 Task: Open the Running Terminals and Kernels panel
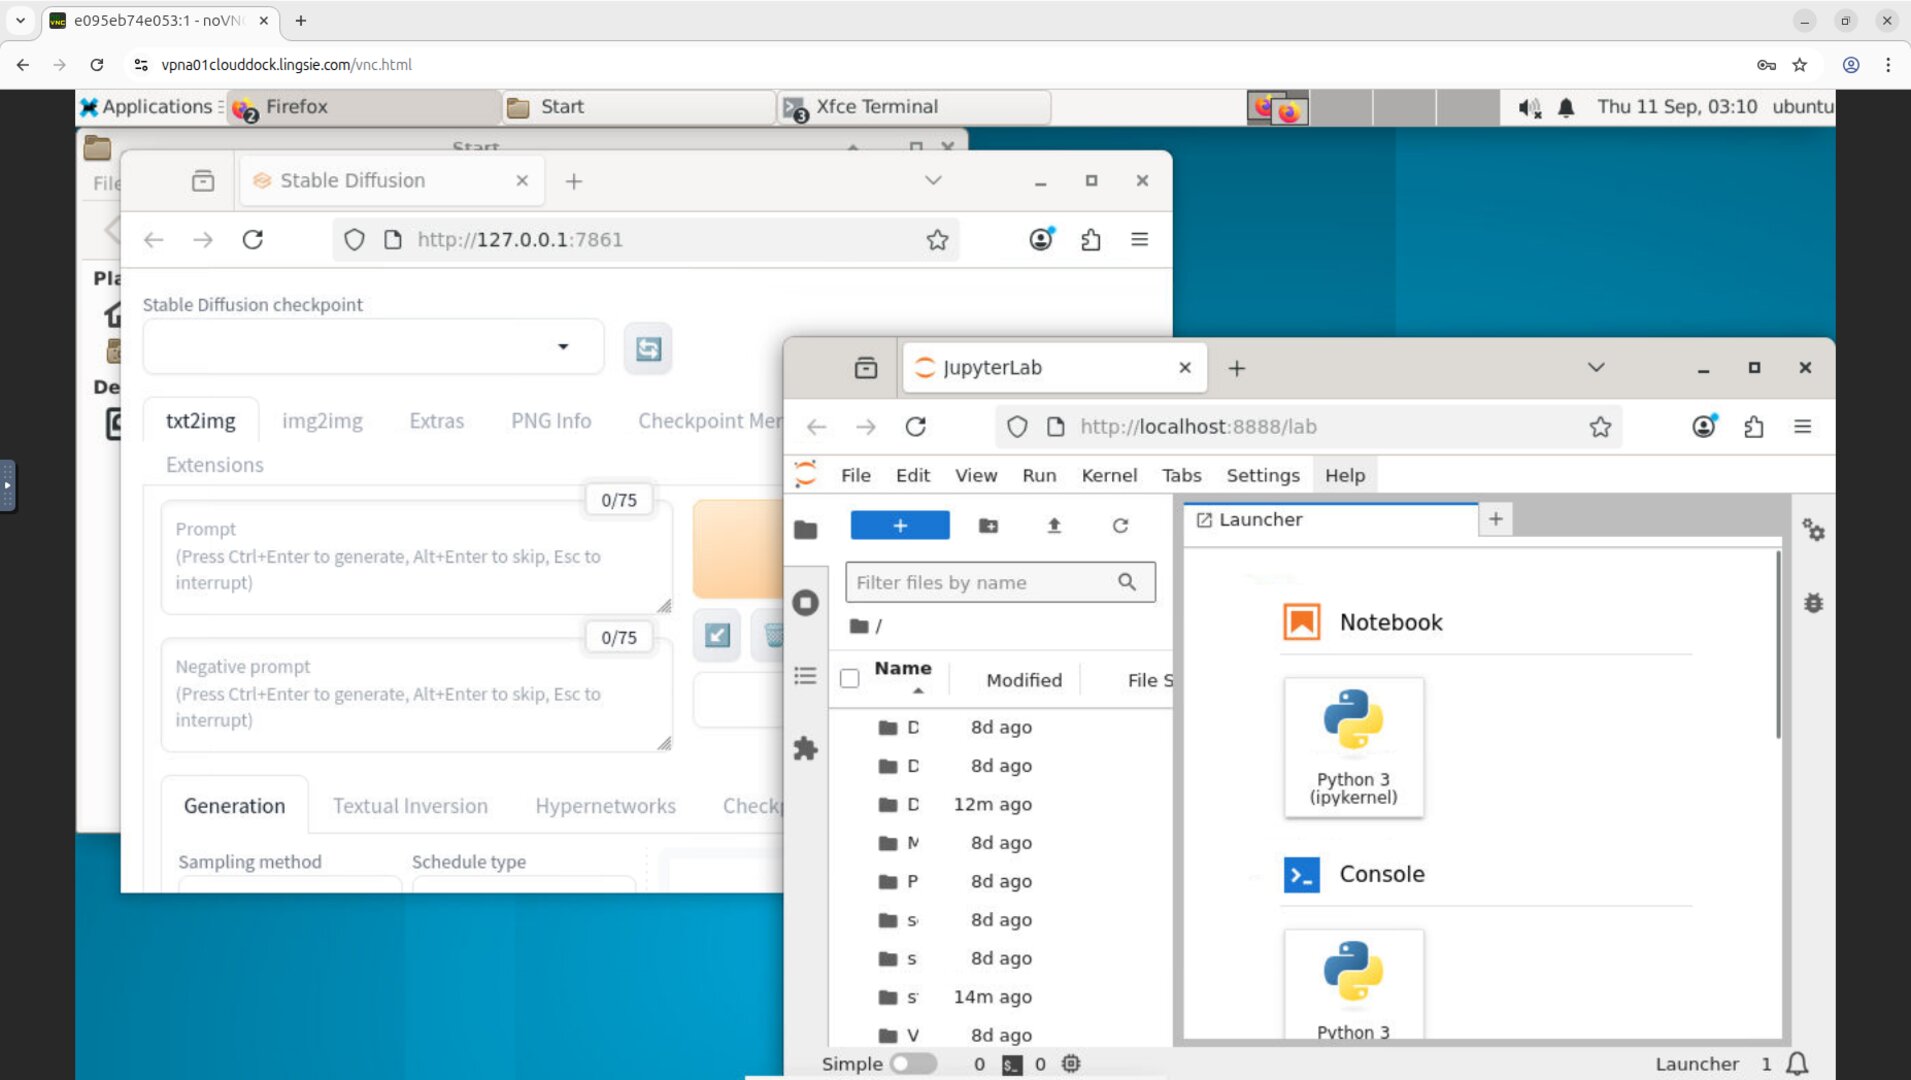(806, 602)
